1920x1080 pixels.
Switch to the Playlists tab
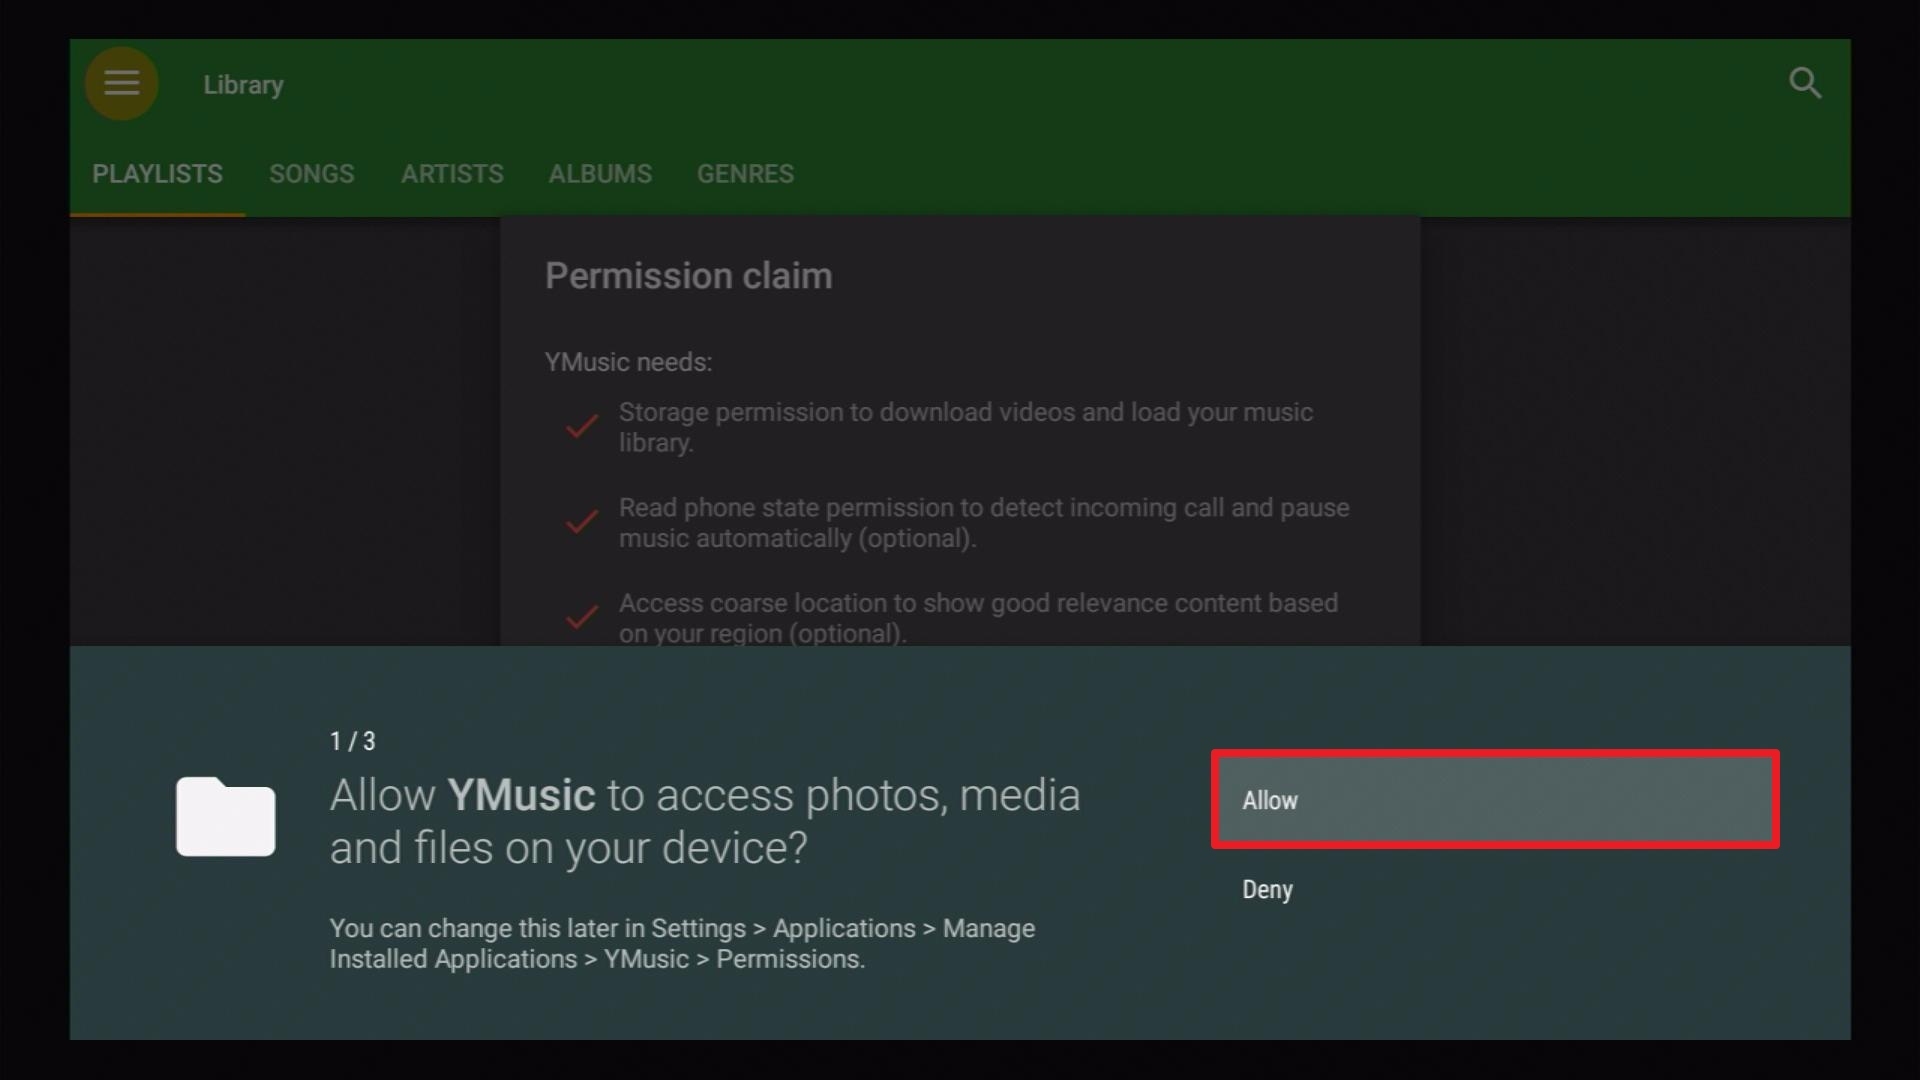(x=157, y=174)
